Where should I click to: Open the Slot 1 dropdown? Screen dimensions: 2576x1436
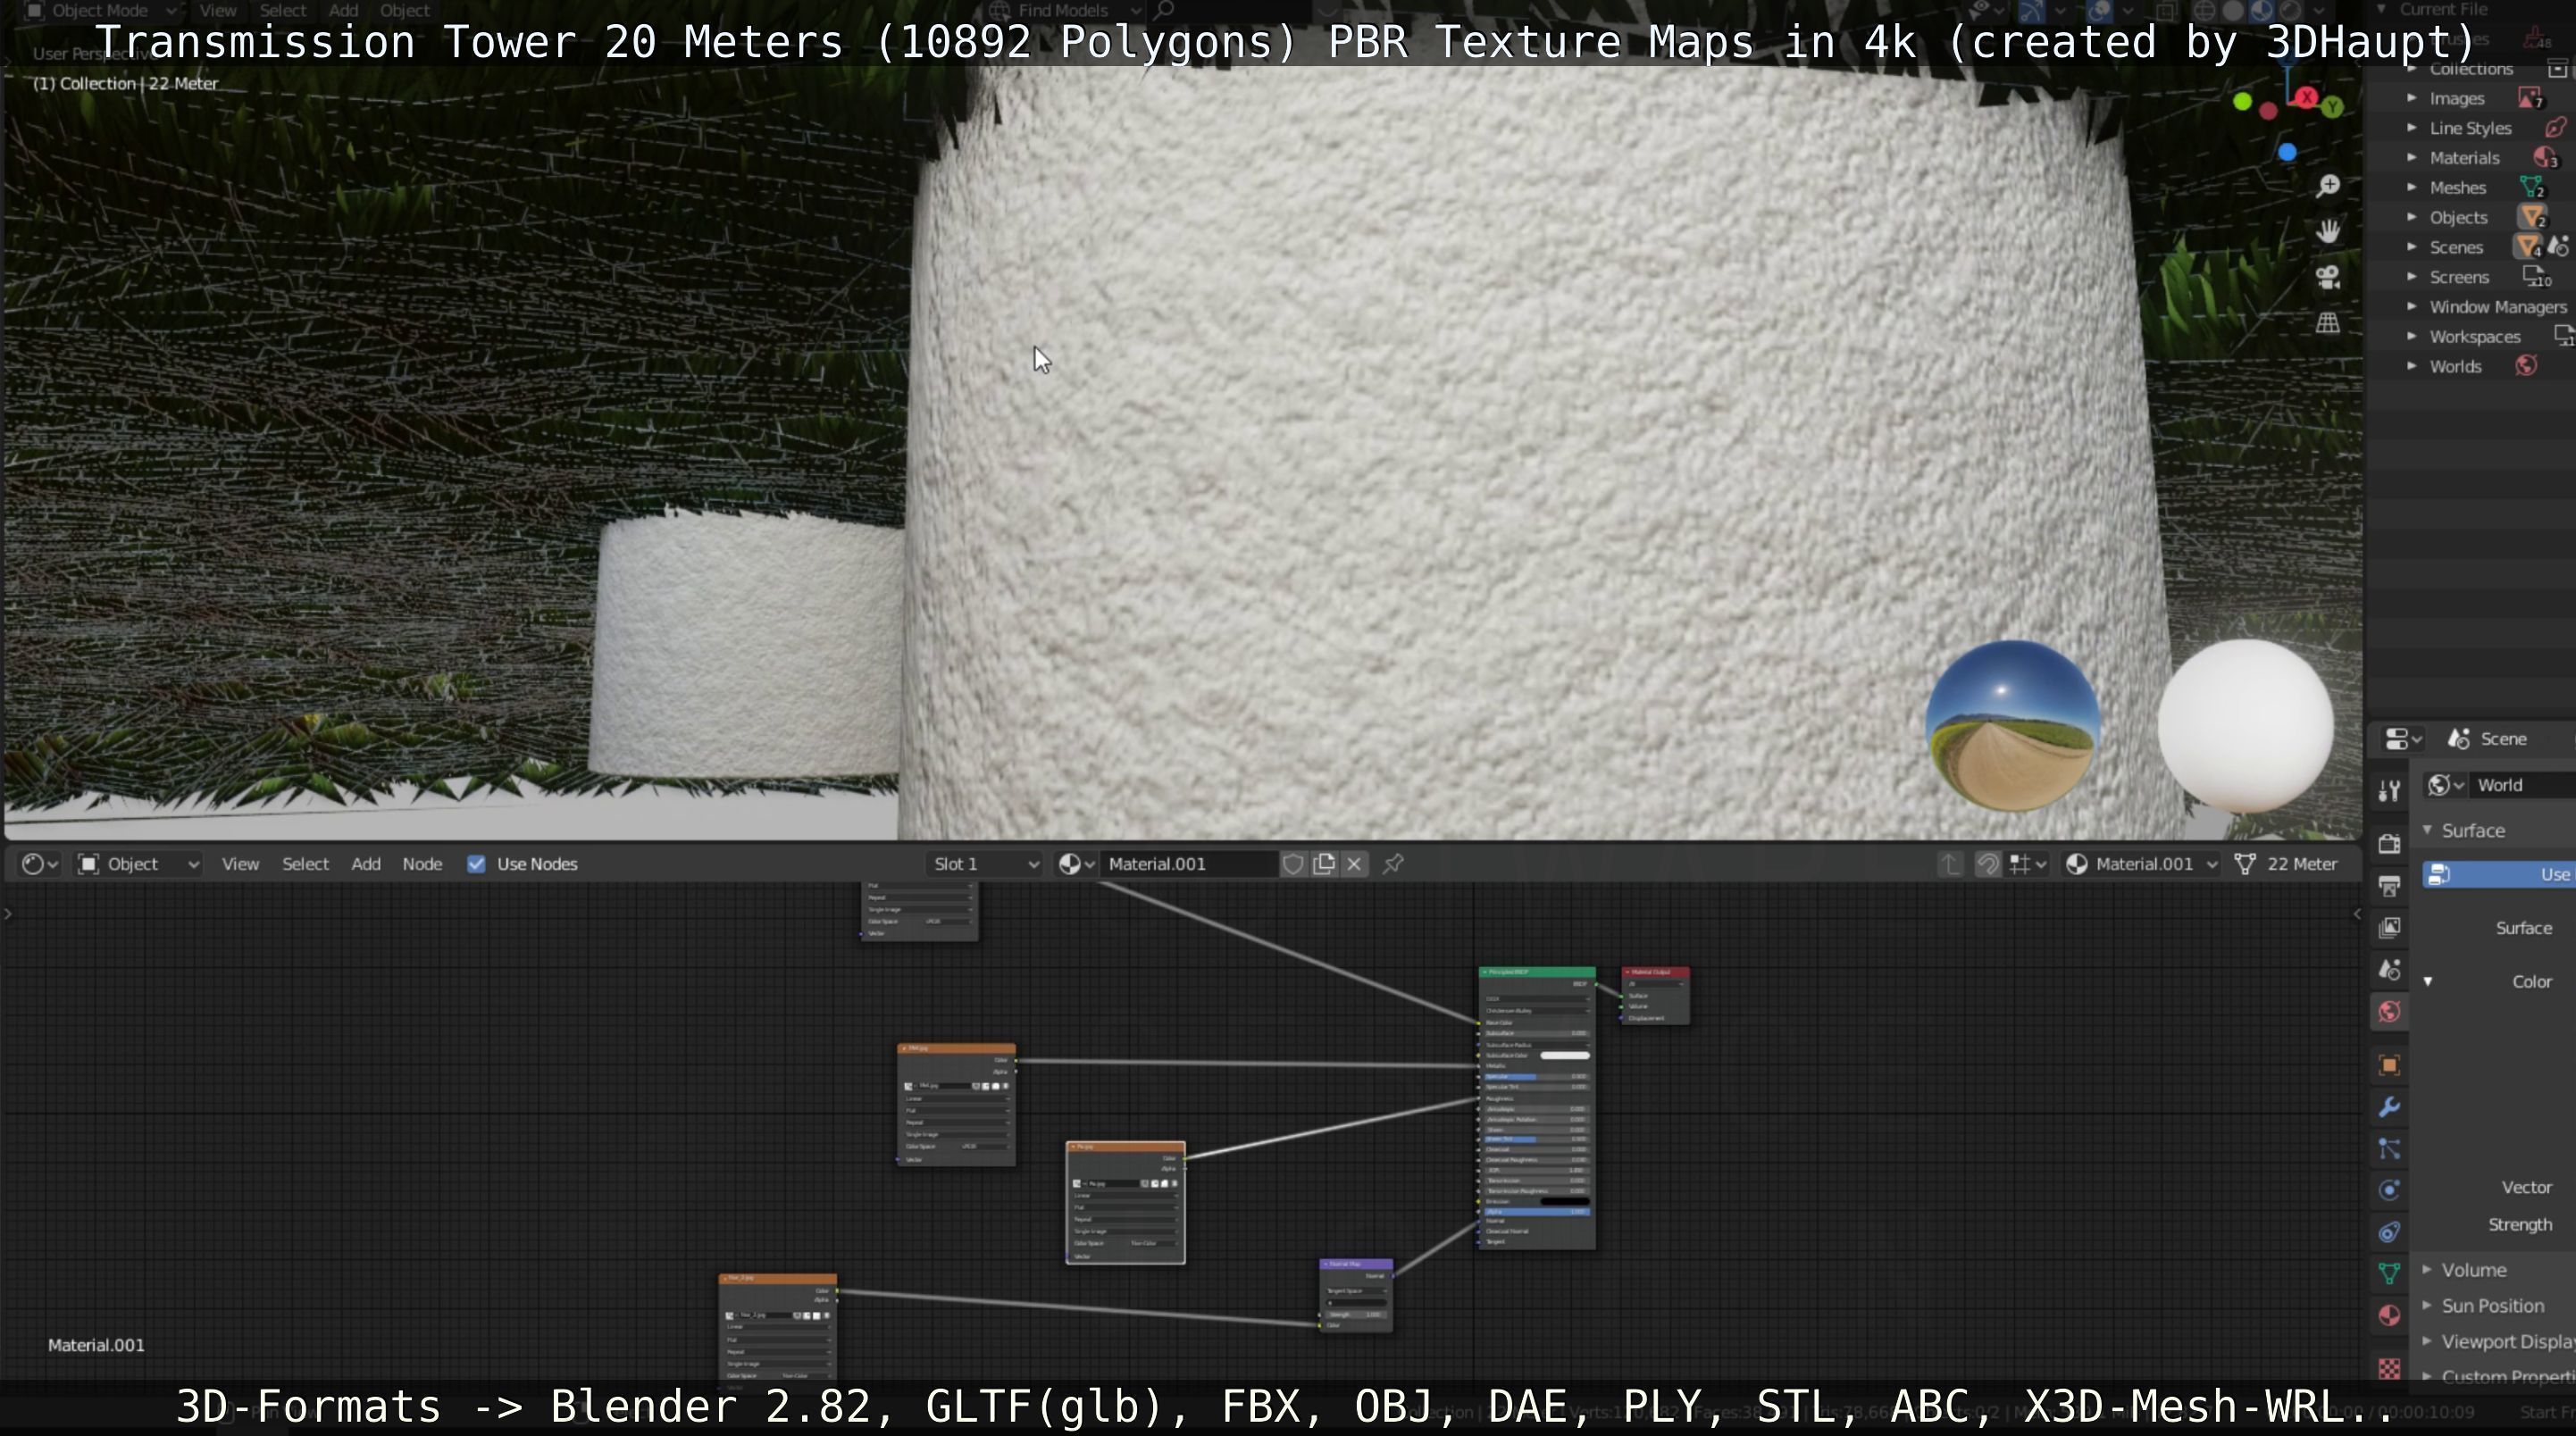point(984,864)
